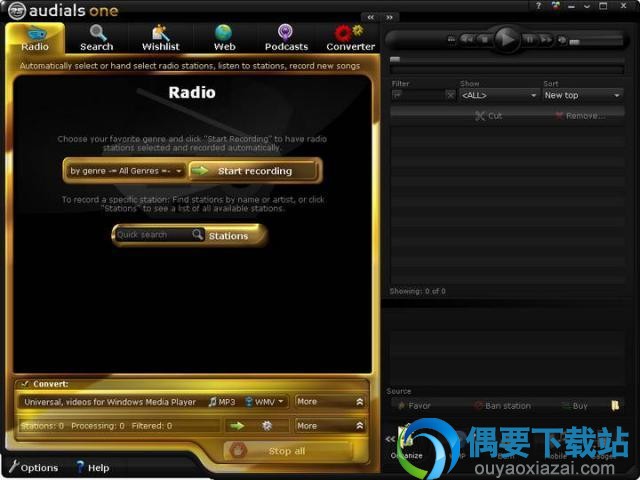Click the pause button in the player

click(x=529, y=40)
